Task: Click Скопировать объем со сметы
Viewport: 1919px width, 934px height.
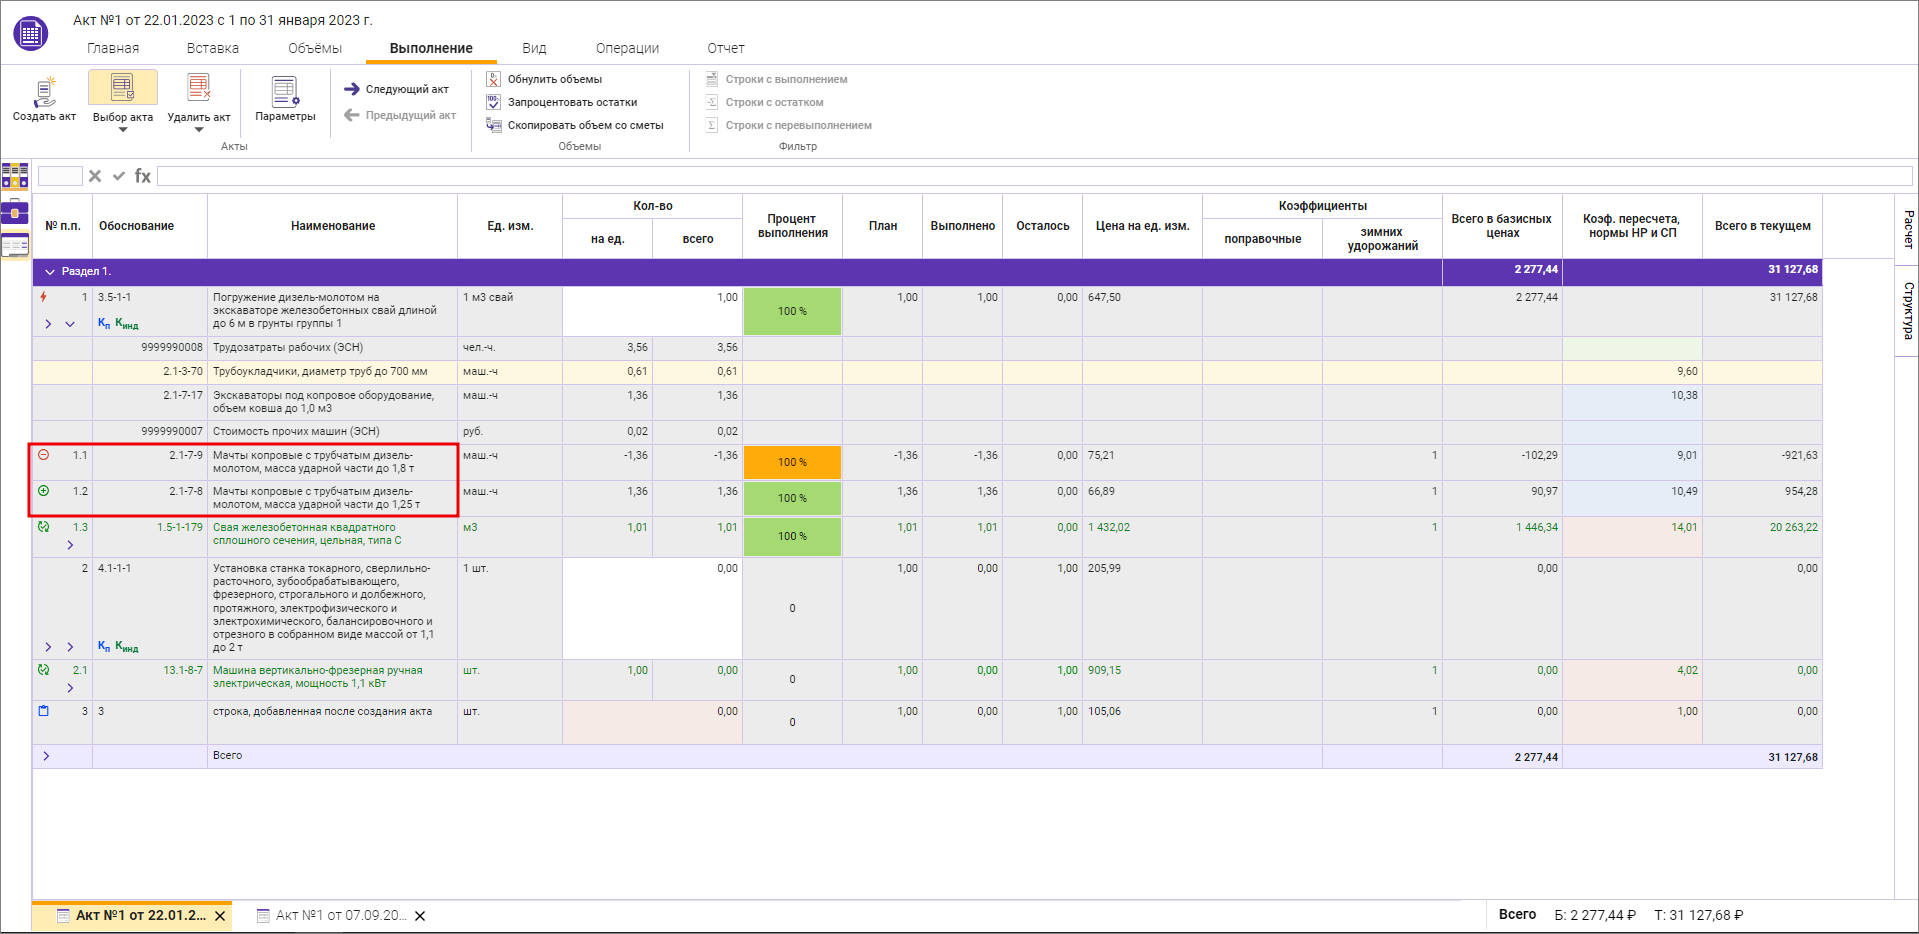Action: pyautogui.click(x=585, y=125)
